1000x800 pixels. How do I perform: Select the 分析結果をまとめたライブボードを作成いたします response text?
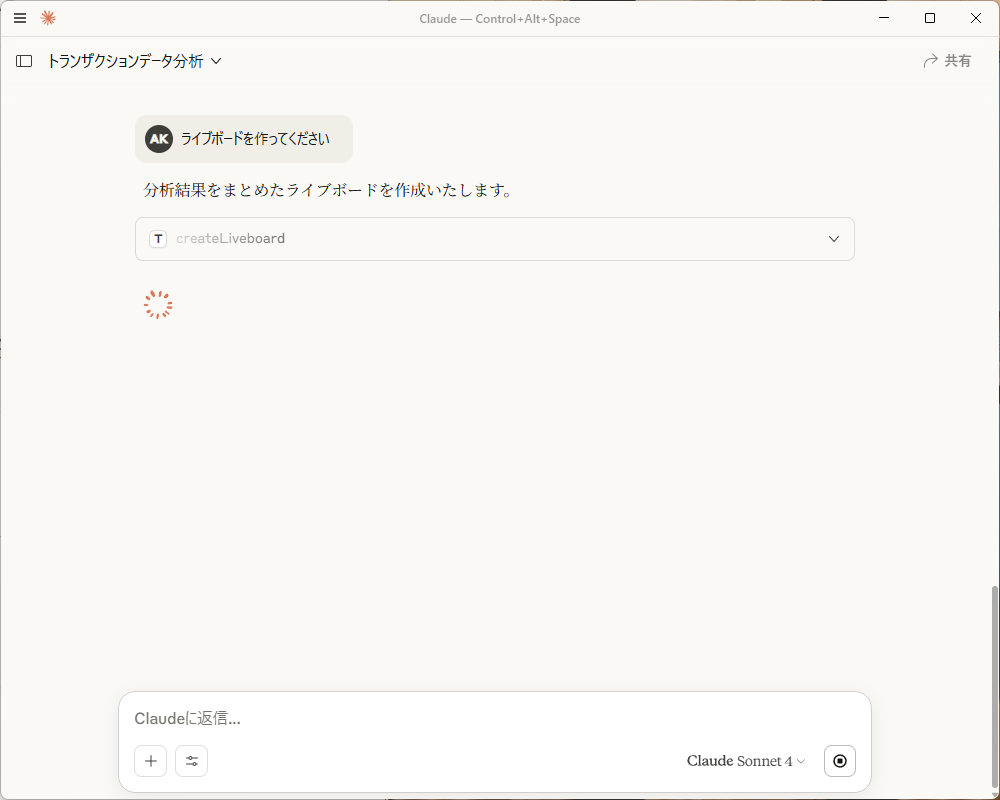(328, 190)
